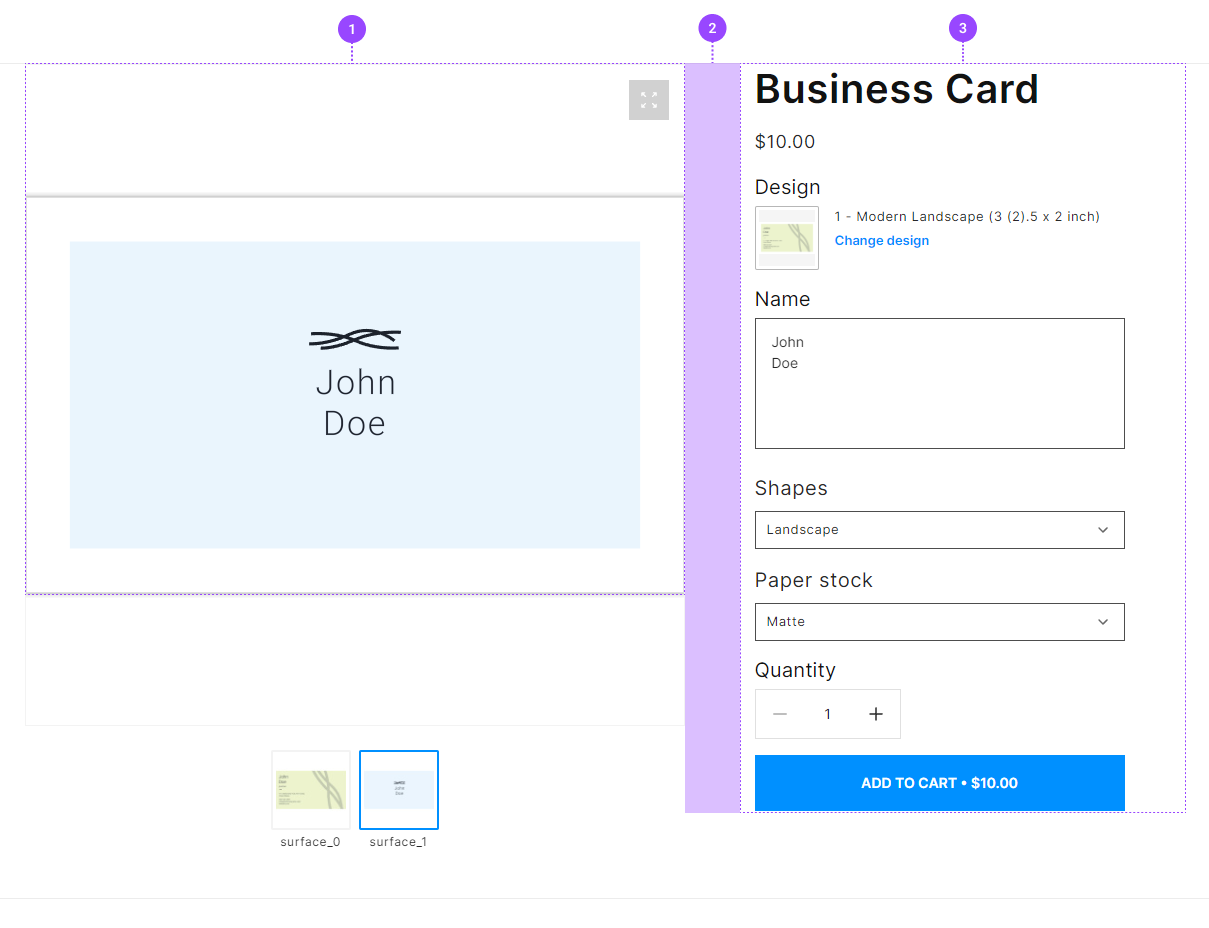1209x928 pixels.
Task: Click the John Doe text on the card preview
Action: coord(355,403)
